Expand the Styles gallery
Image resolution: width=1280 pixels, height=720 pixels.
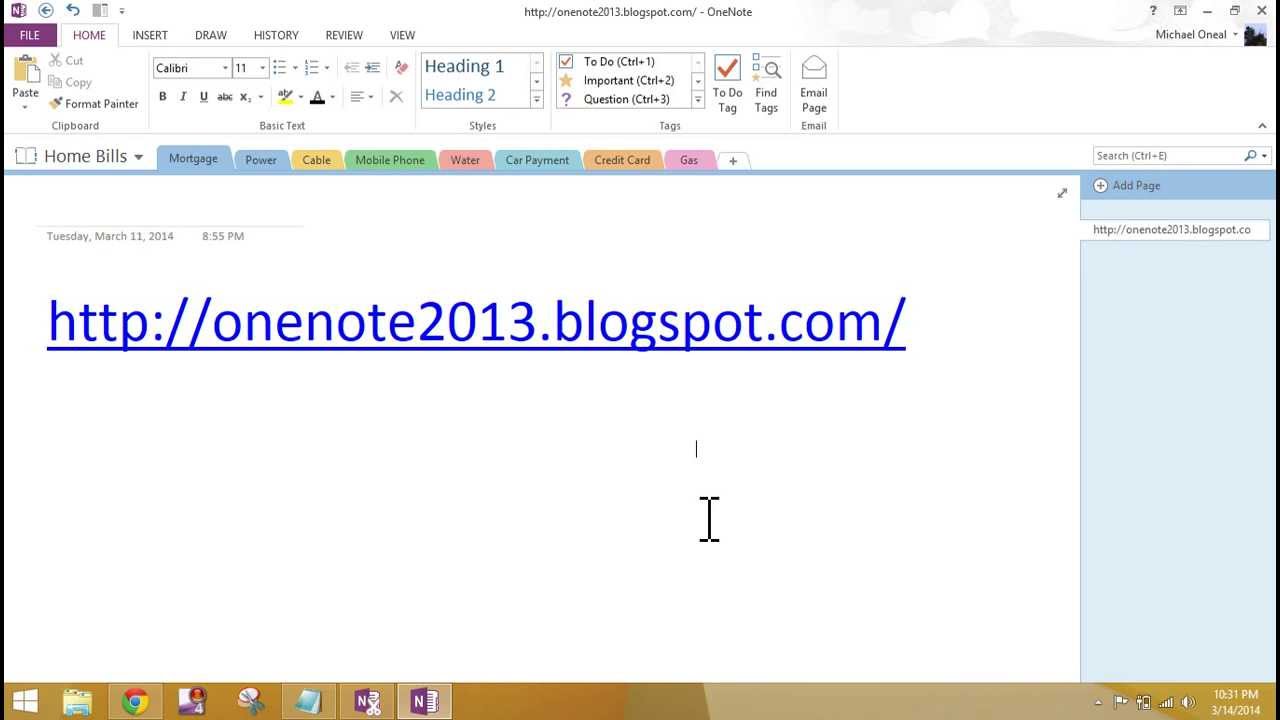[x=537, y=100]
